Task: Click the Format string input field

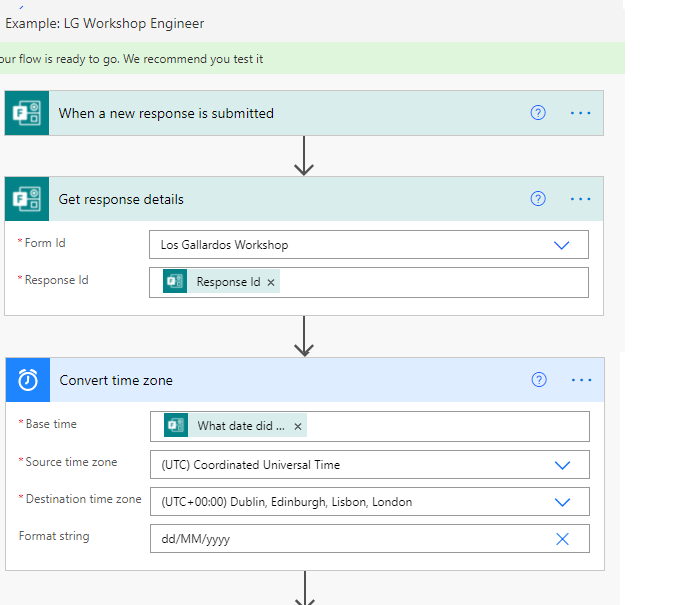Action: point(350,539)
